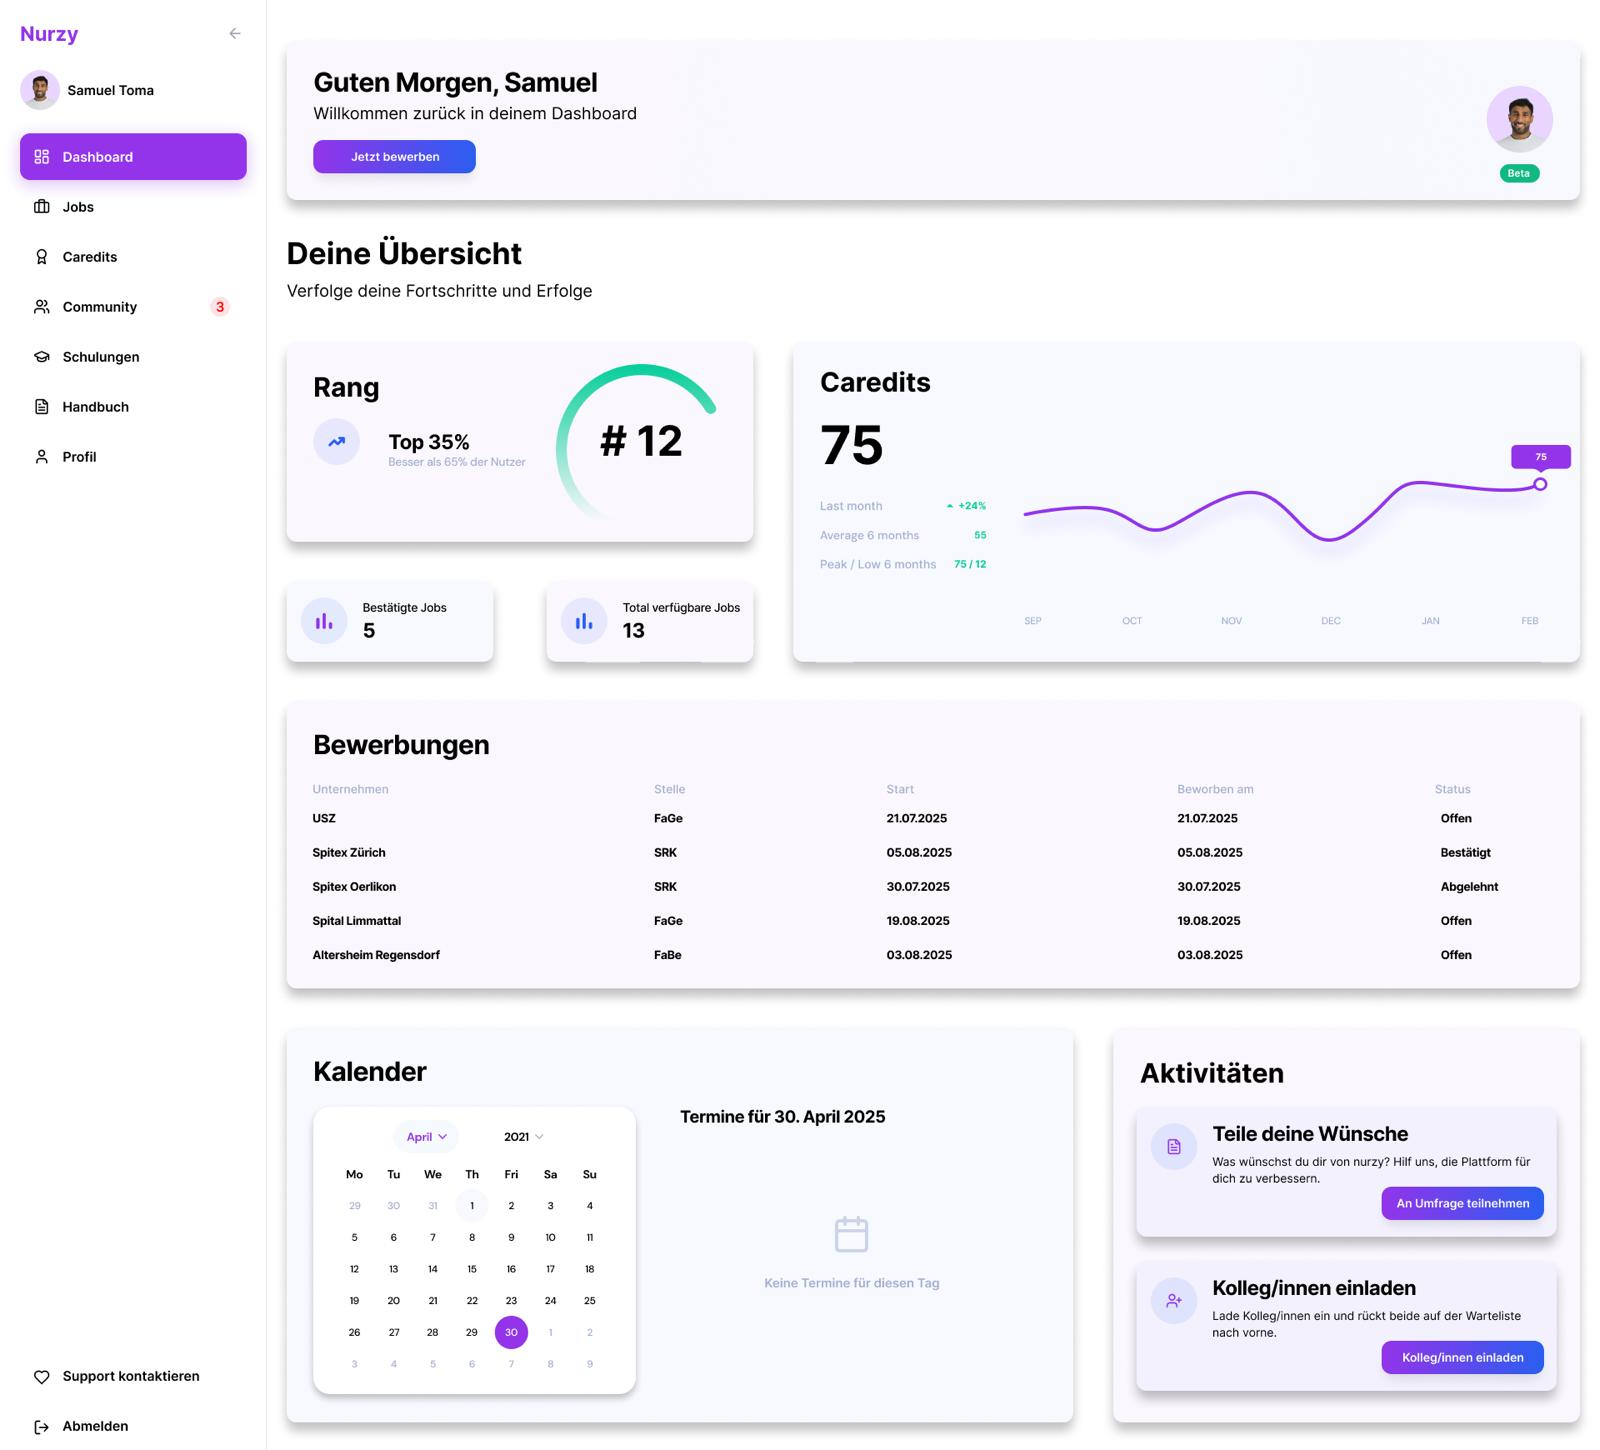
Task: Click the Community people icon
Action: click(x=42, y=307)
